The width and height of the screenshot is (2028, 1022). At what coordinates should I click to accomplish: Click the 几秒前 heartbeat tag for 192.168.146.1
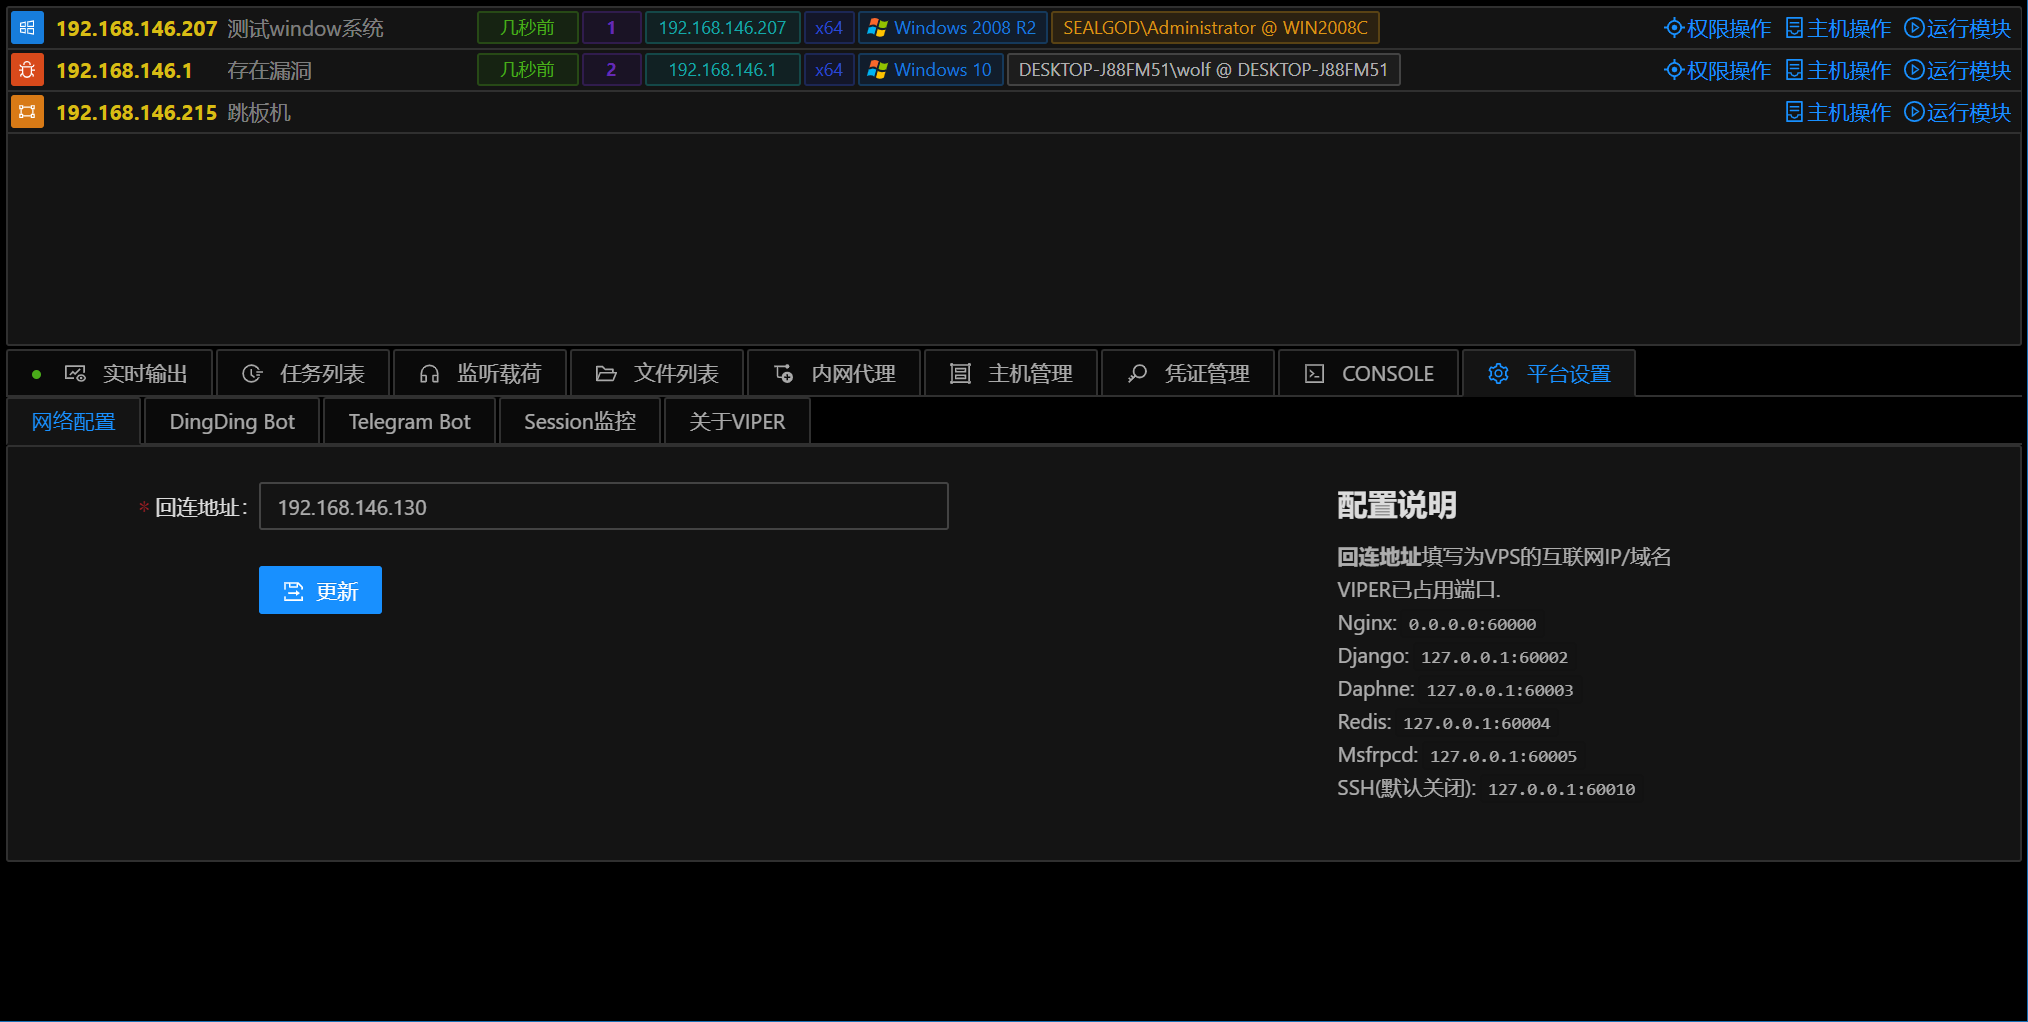tap(528, 70)
